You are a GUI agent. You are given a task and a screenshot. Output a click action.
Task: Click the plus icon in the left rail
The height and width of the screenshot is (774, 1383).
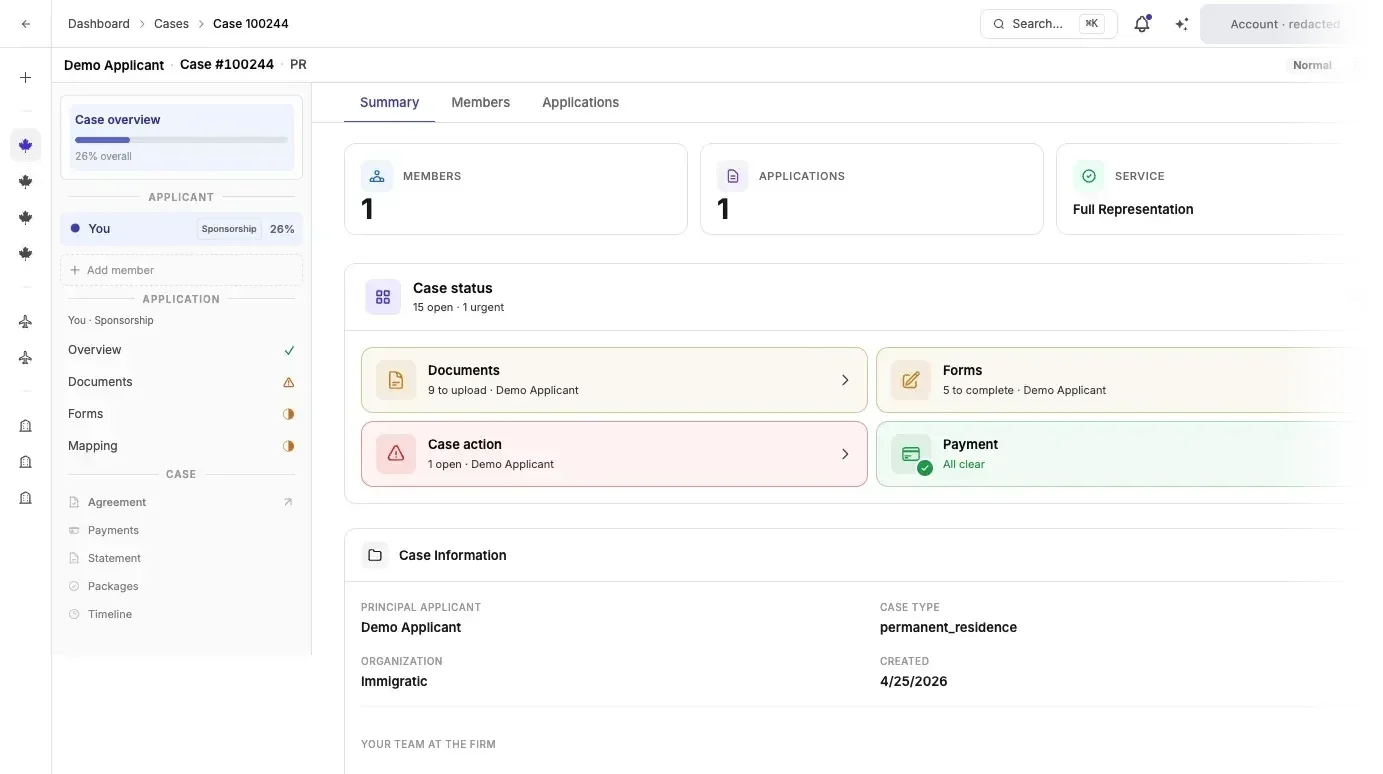(x=26, y=77)
